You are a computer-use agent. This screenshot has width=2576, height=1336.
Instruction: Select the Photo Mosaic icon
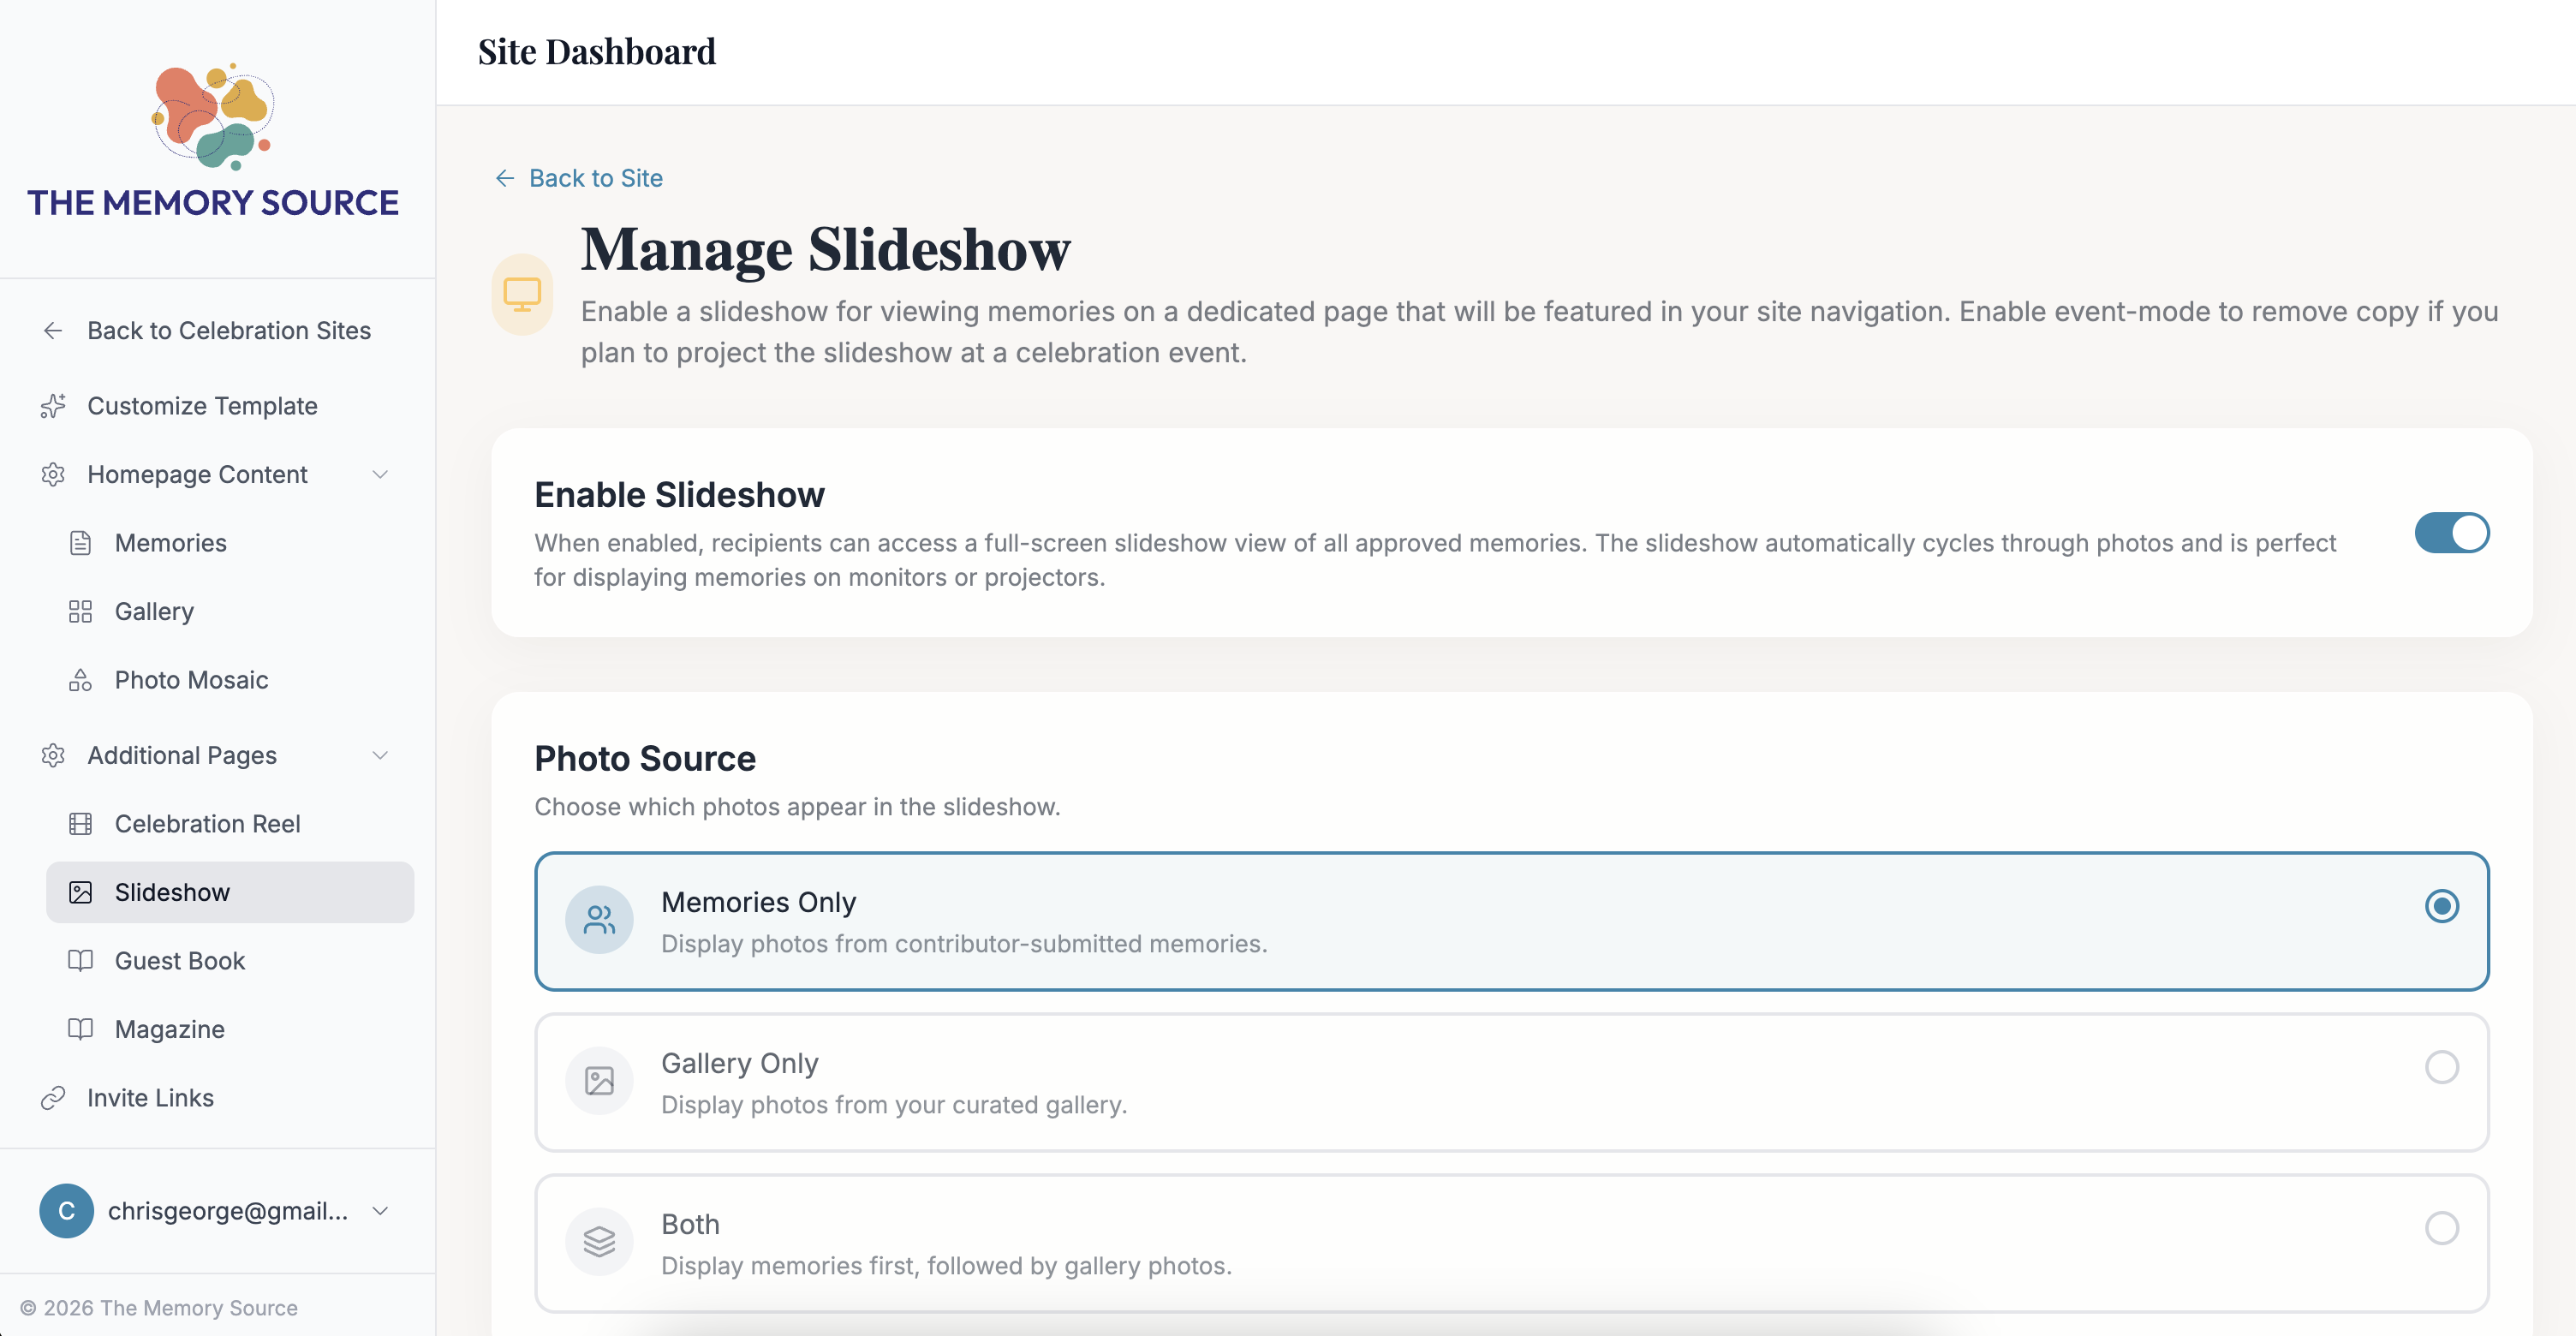81,680
